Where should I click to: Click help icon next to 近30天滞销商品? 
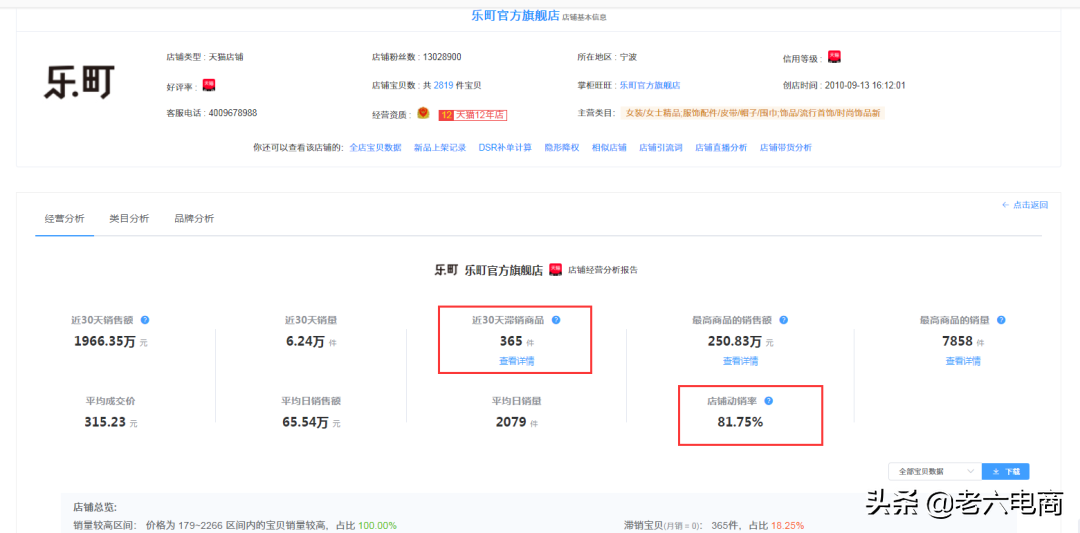tap(556, 320)
